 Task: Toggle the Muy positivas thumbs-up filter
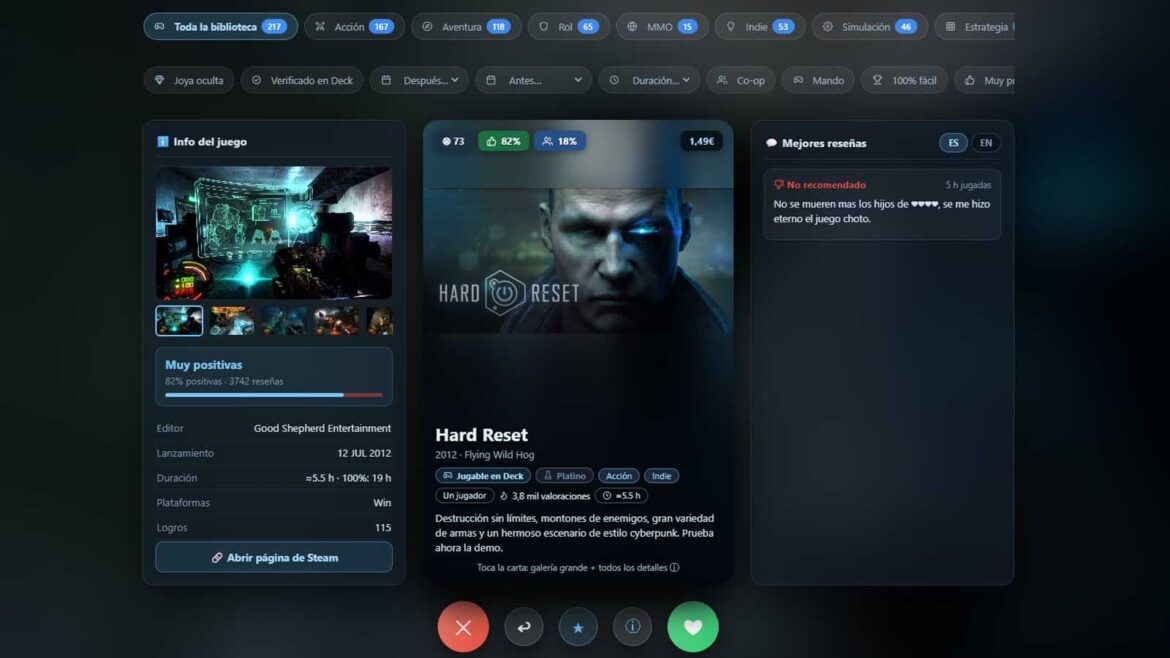coord(984,81)
